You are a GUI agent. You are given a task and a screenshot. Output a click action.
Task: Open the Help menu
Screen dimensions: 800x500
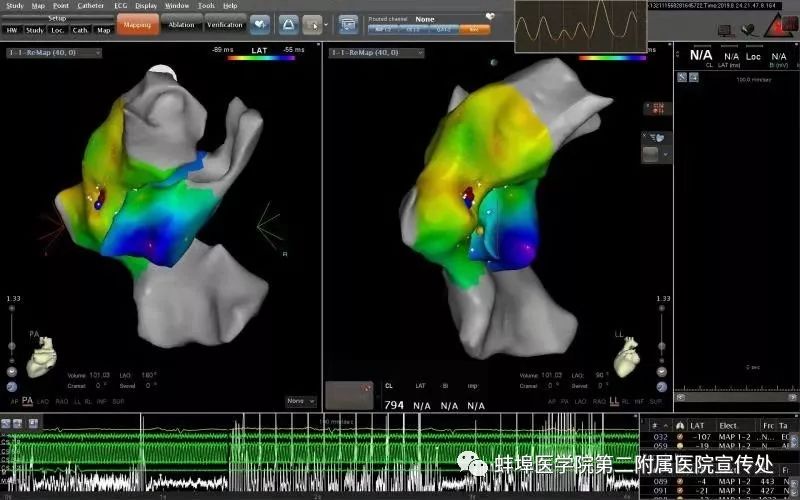click(x=230, y=6)
